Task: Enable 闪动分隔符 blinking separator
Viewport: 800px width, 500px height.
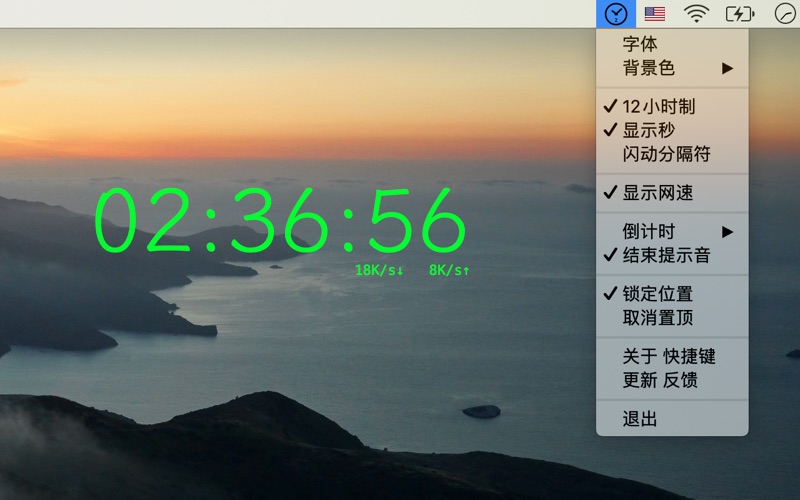Action: pyautogui.click(x=672, y=154)
